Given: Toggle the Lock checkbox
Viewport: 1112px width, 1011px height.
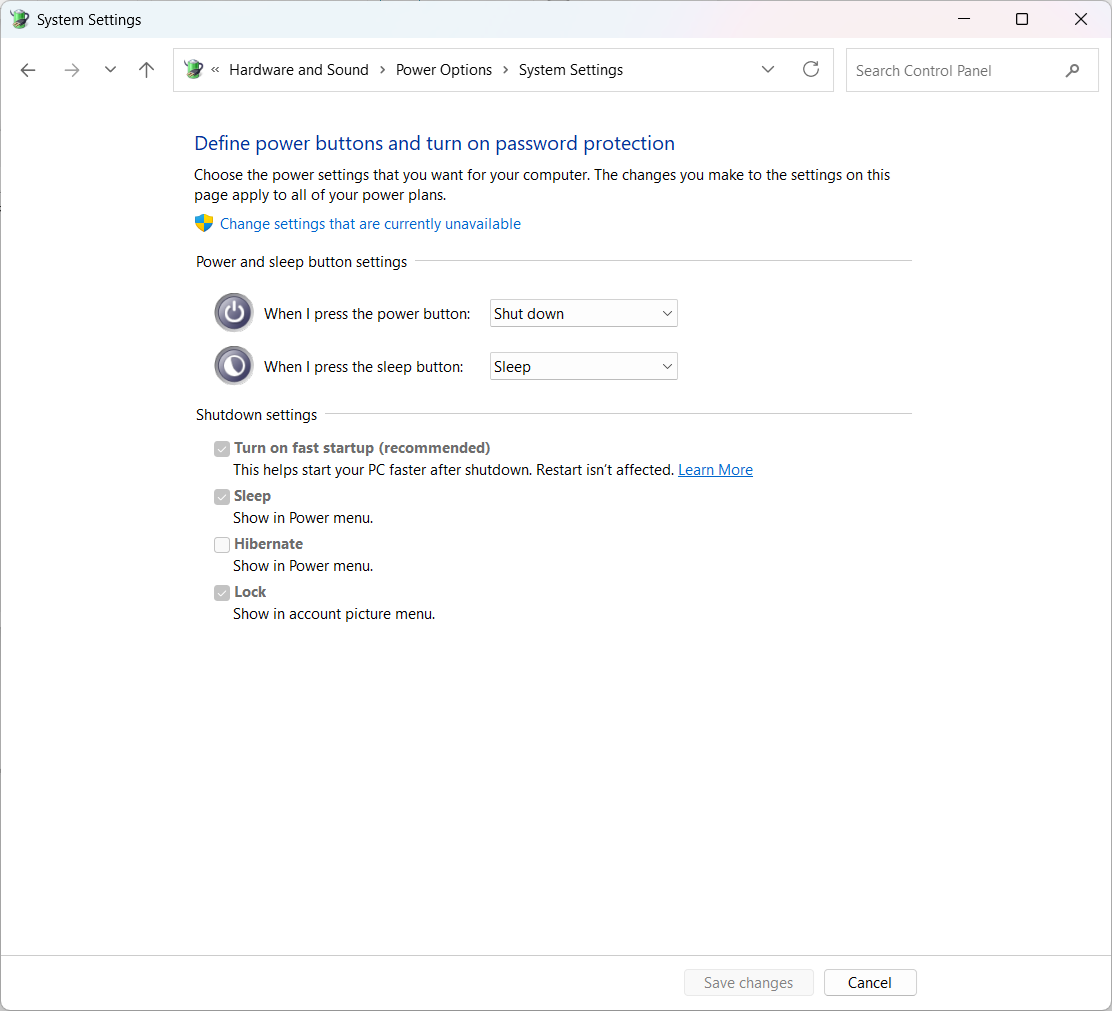Looking at the screenshot, I should (x=222, y=593).
